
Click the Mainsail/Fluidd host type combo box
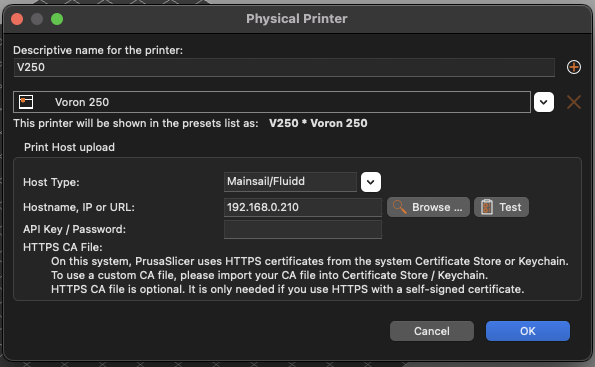[290, 182]
